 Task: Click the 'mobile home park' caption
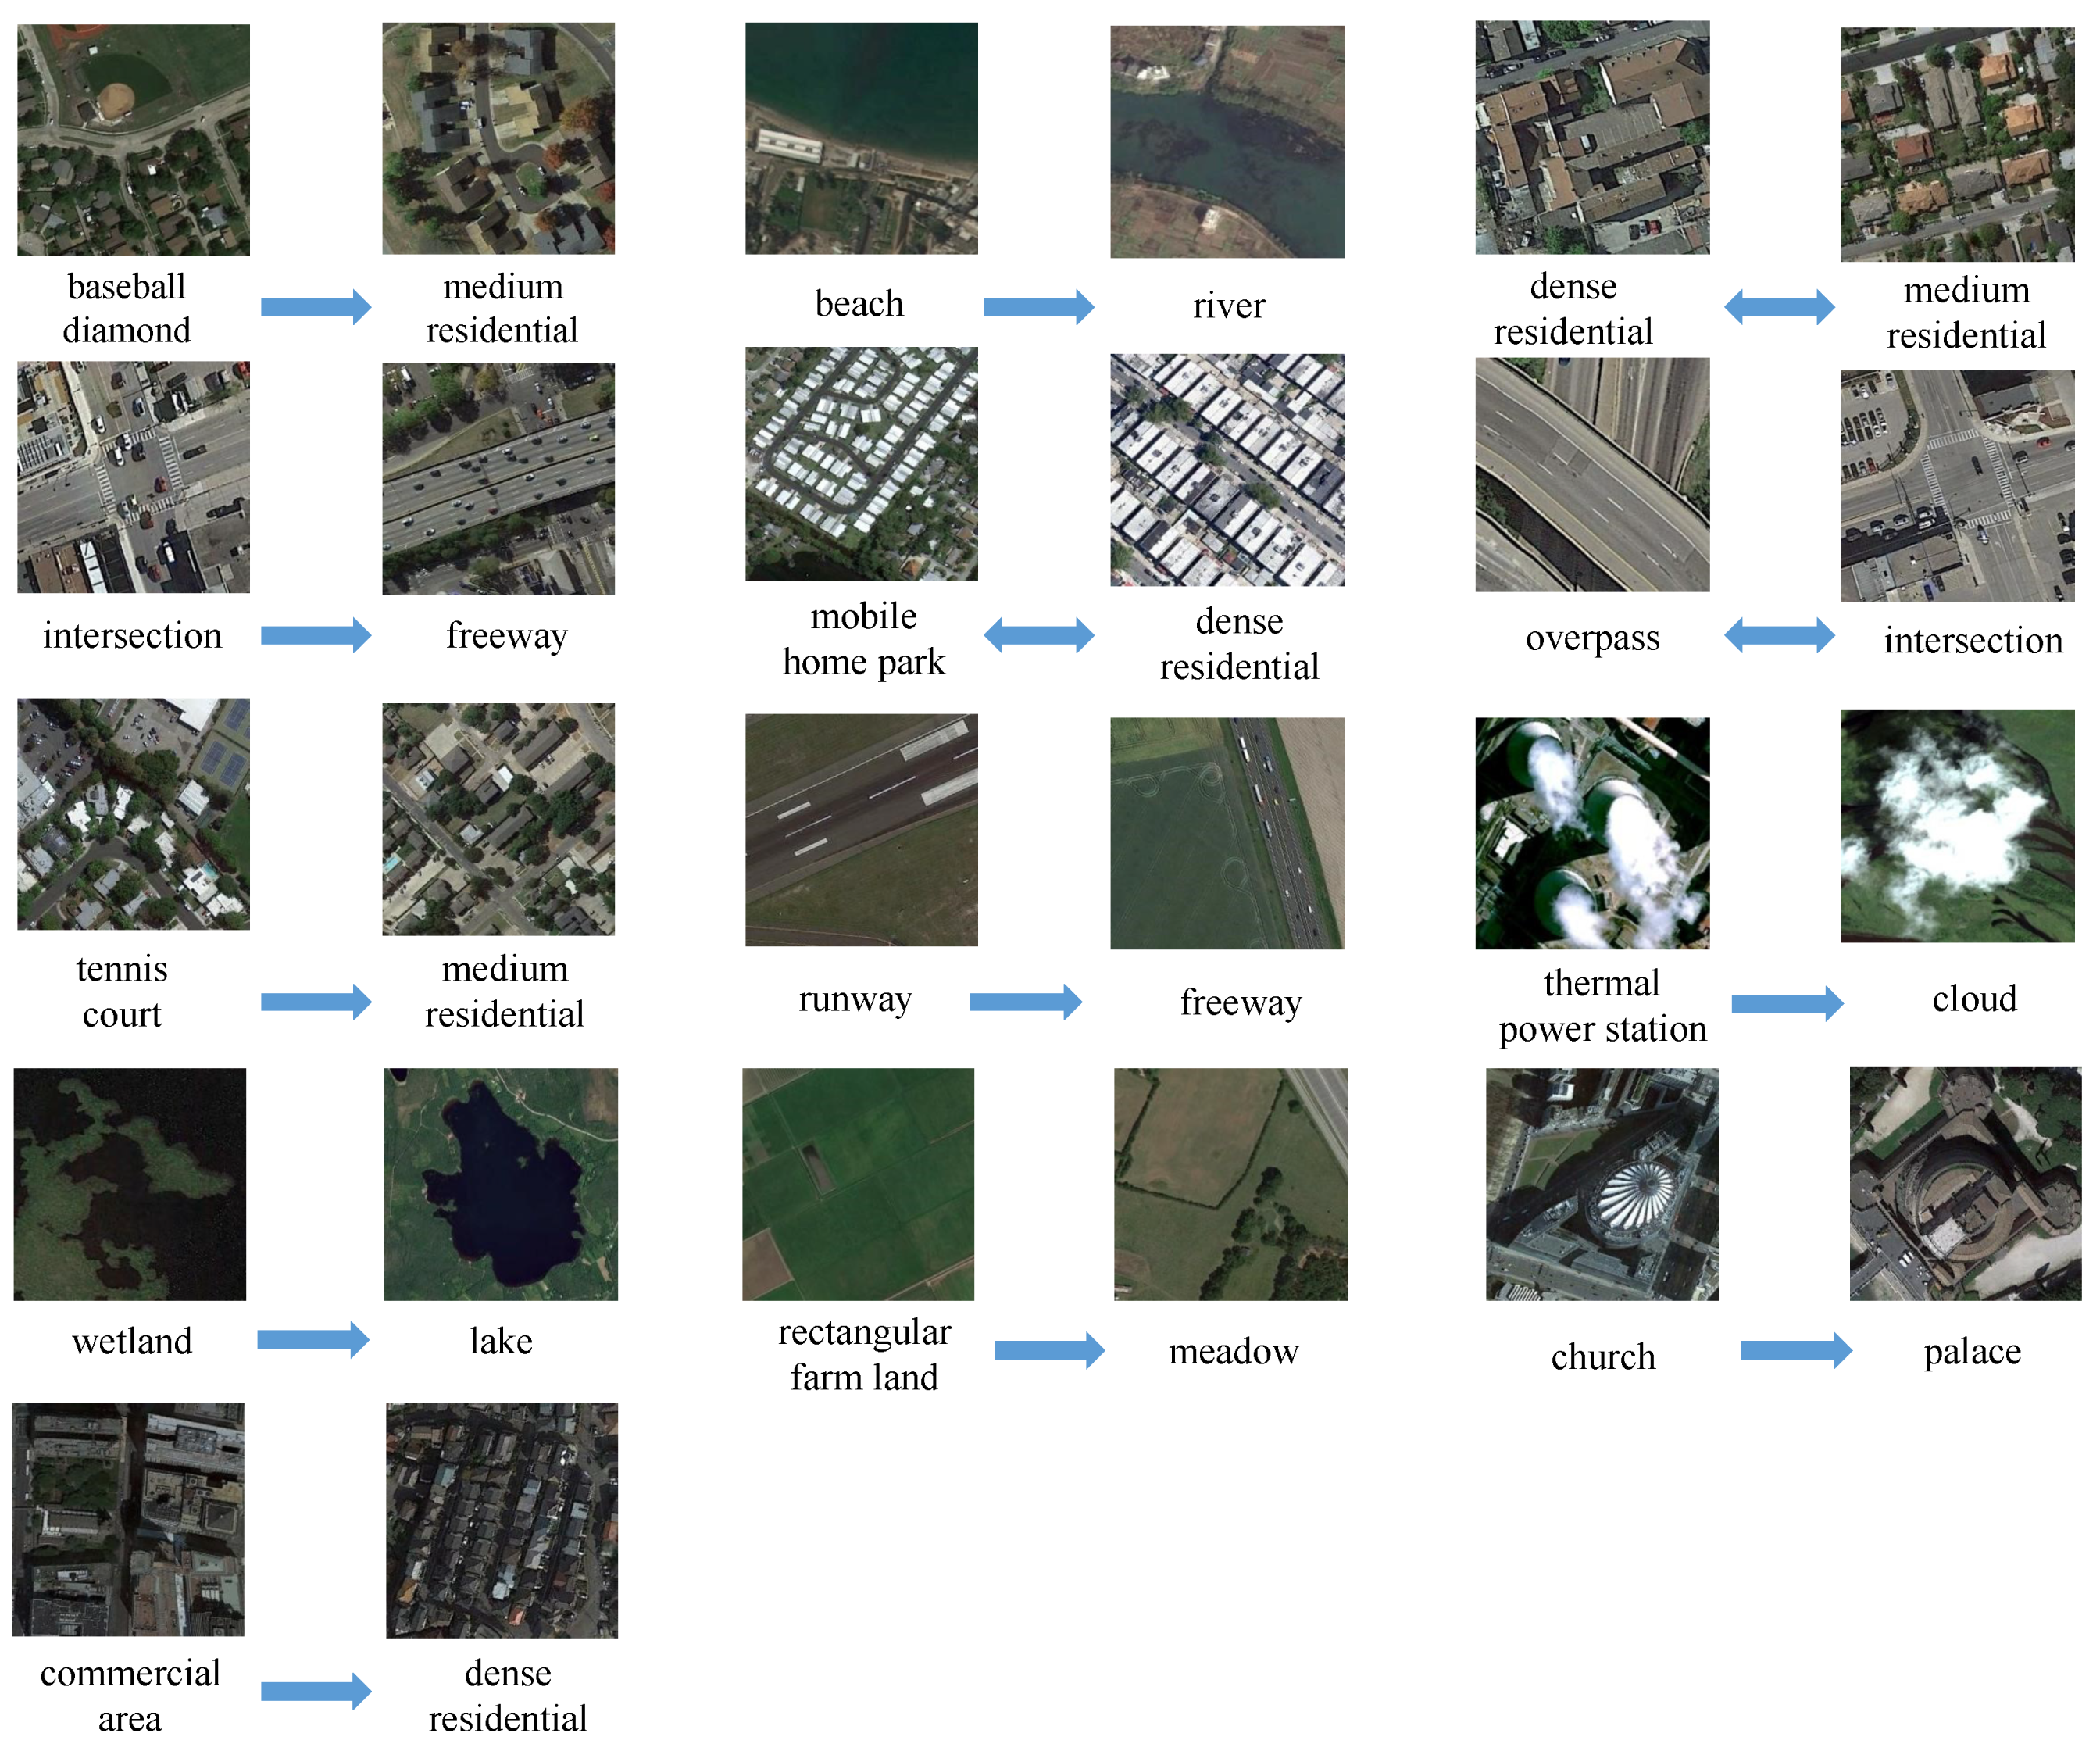click(x=863, y=638)
